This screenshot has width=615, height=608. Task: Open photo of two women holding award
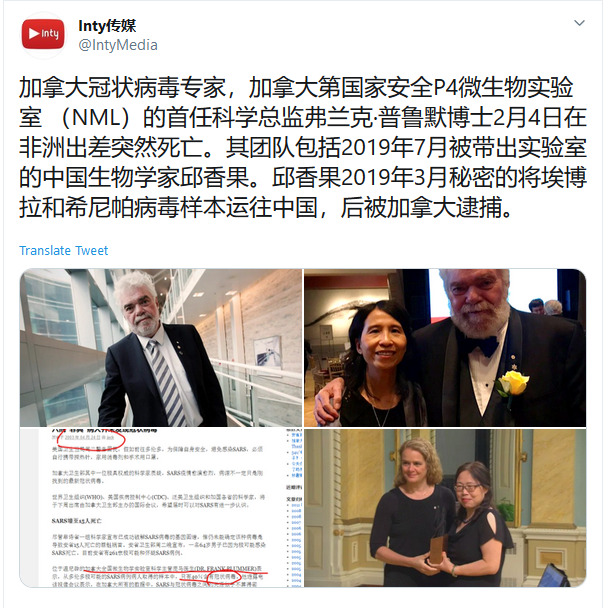445,508
